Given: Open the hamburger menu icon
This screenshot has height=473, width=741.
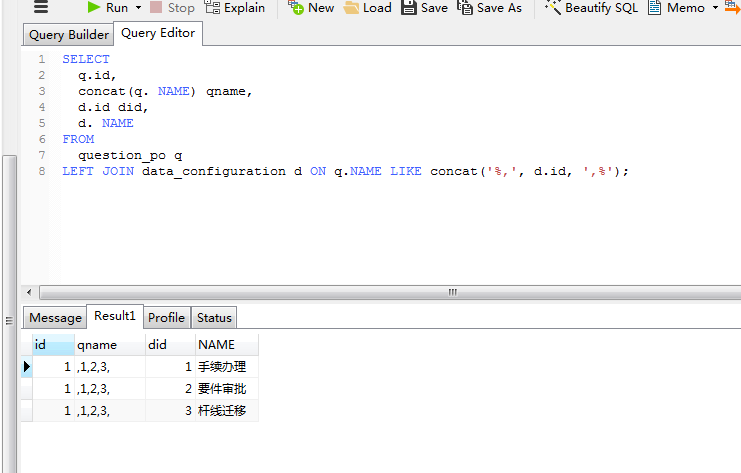Looking at the screenshot, I should 41,7.
